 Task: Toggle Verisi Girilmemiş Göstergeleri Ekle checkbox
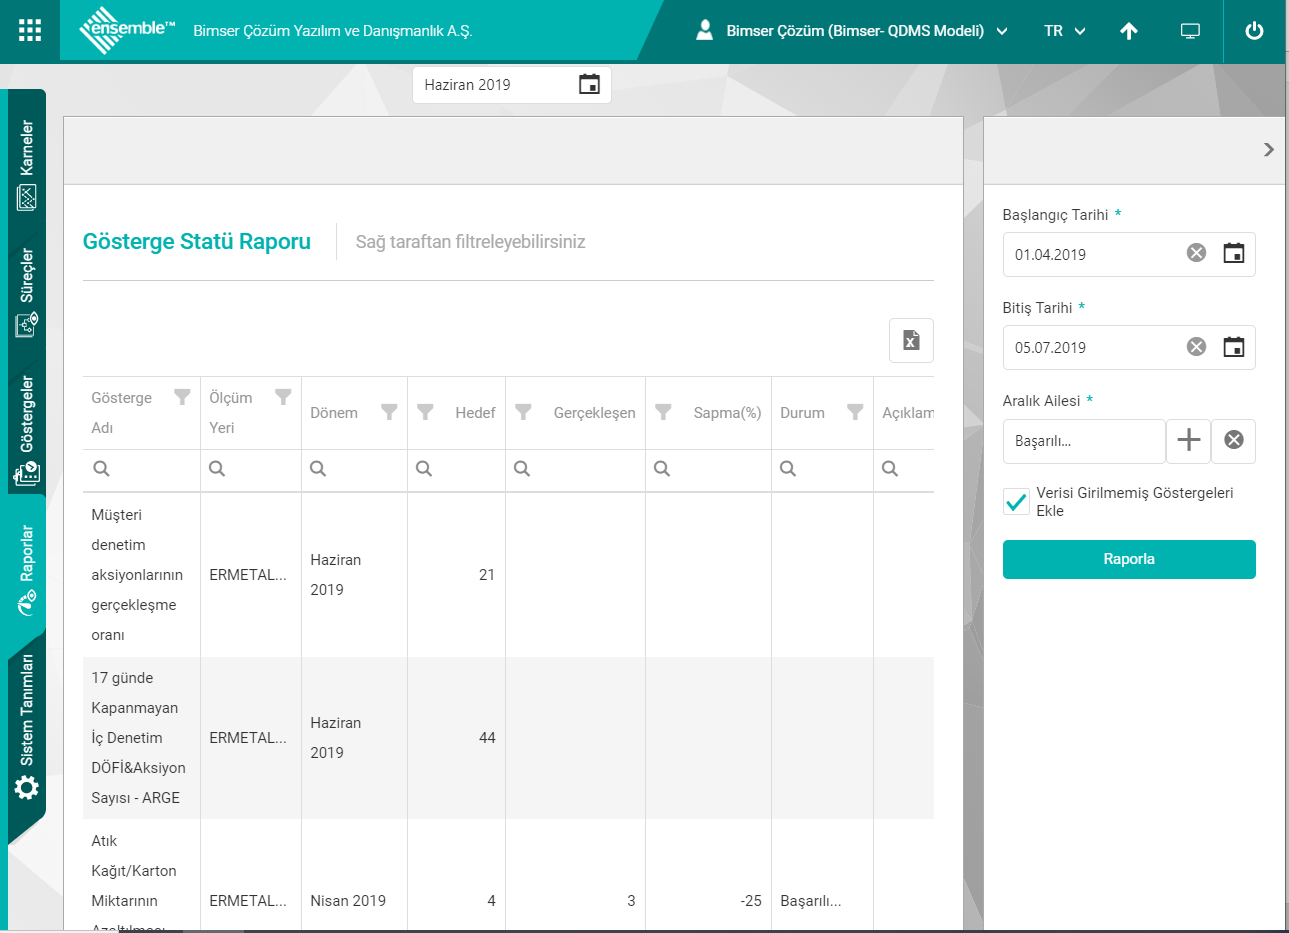click(1016, 501)
